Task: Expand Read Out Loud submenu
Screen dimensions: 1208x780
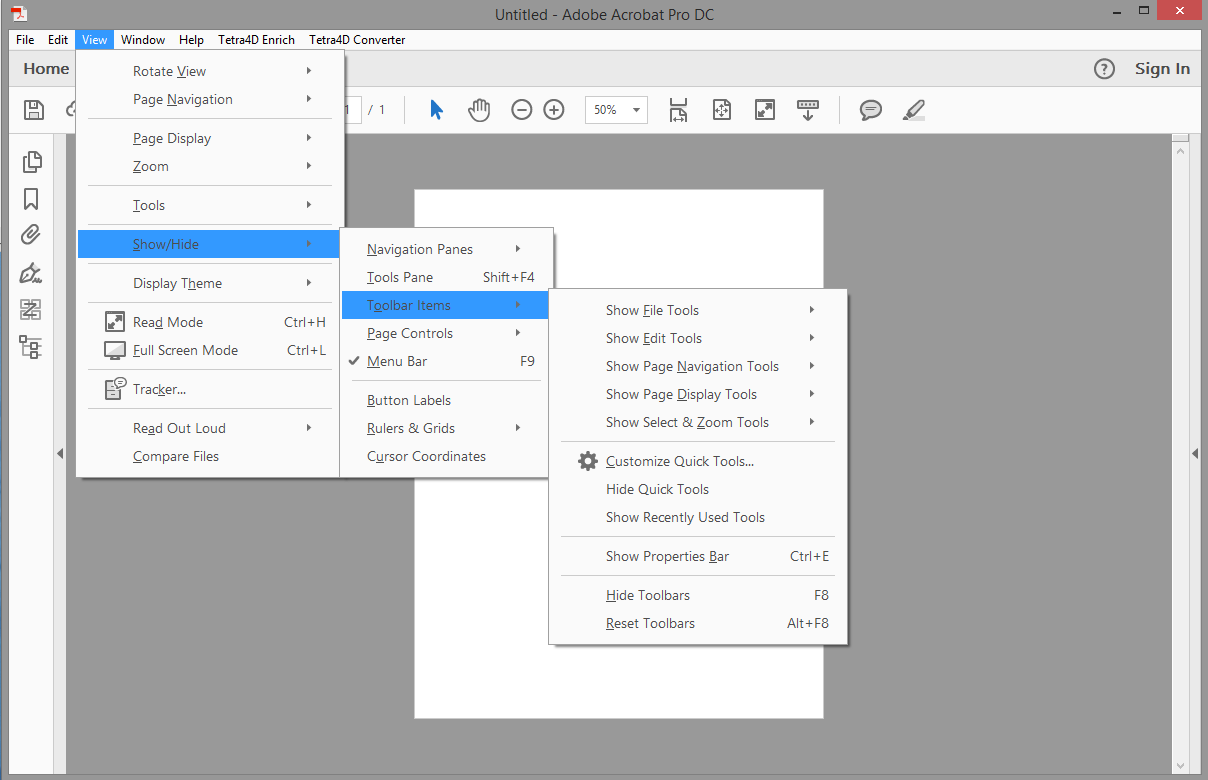Action: tap(209, 428)
